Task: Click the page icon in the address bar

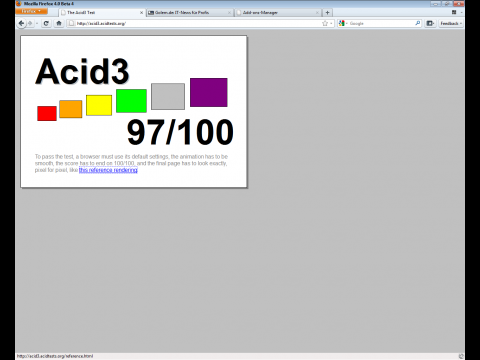Action: coord(71,23)
